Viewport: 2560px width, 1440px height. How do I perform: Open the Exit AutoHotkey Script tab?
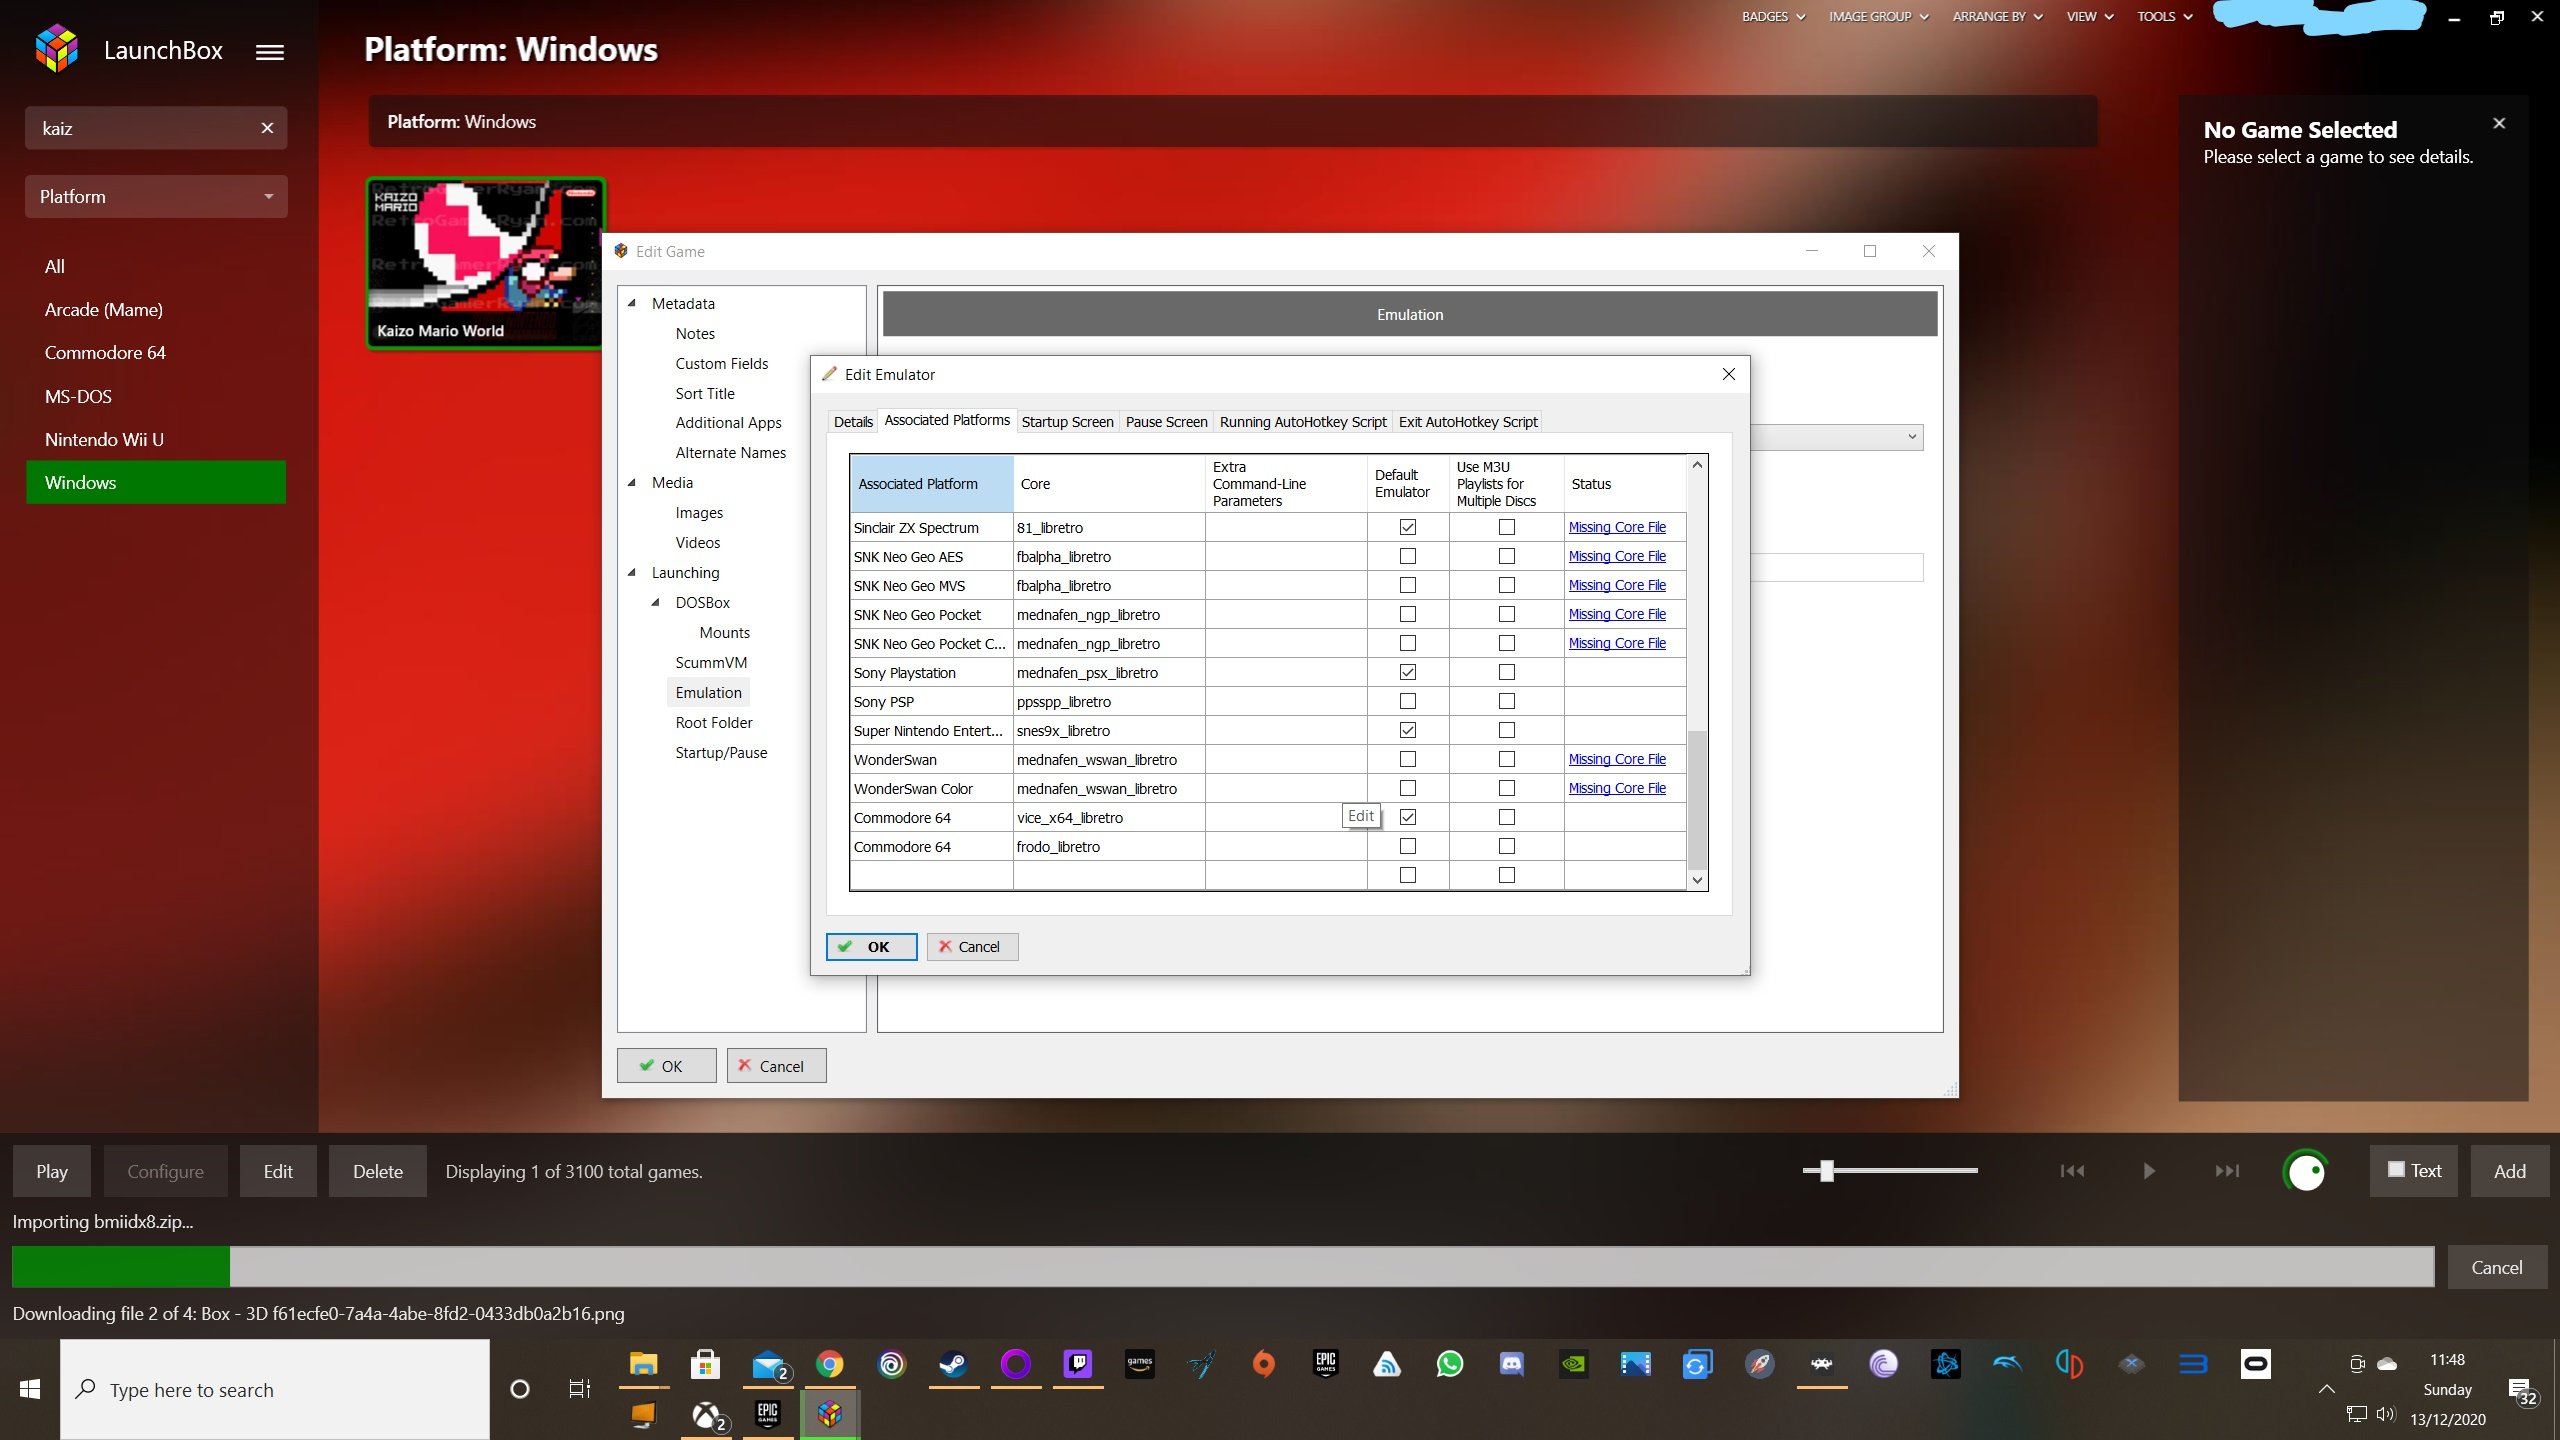coord(1468,422)
